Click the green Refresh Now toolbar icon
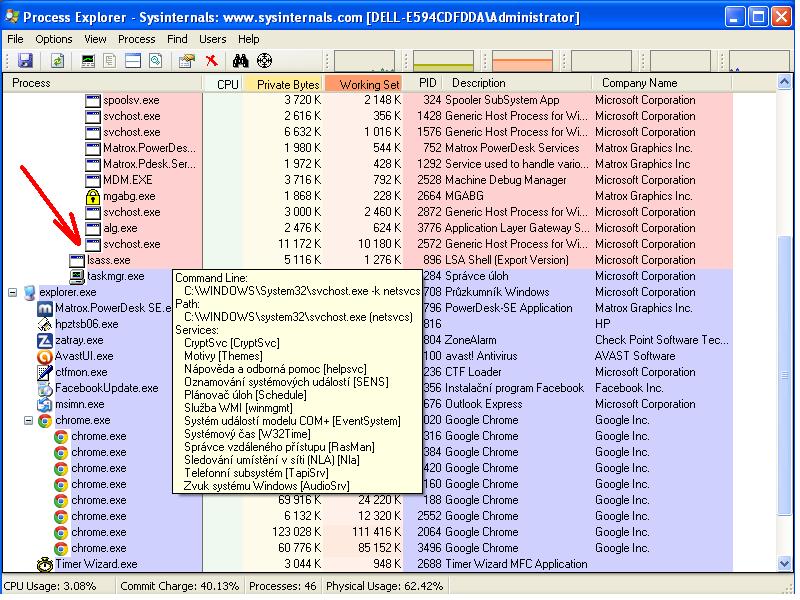The height and width of the screenshot is (600, 800). 57,61
